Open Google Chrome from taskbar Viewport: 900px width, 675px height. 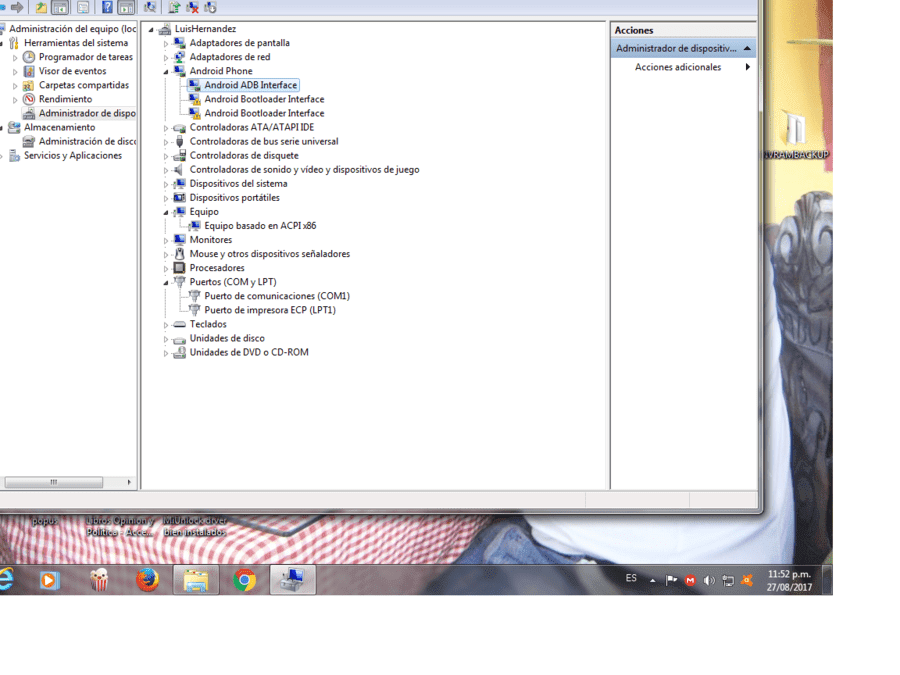pos(245,580)
